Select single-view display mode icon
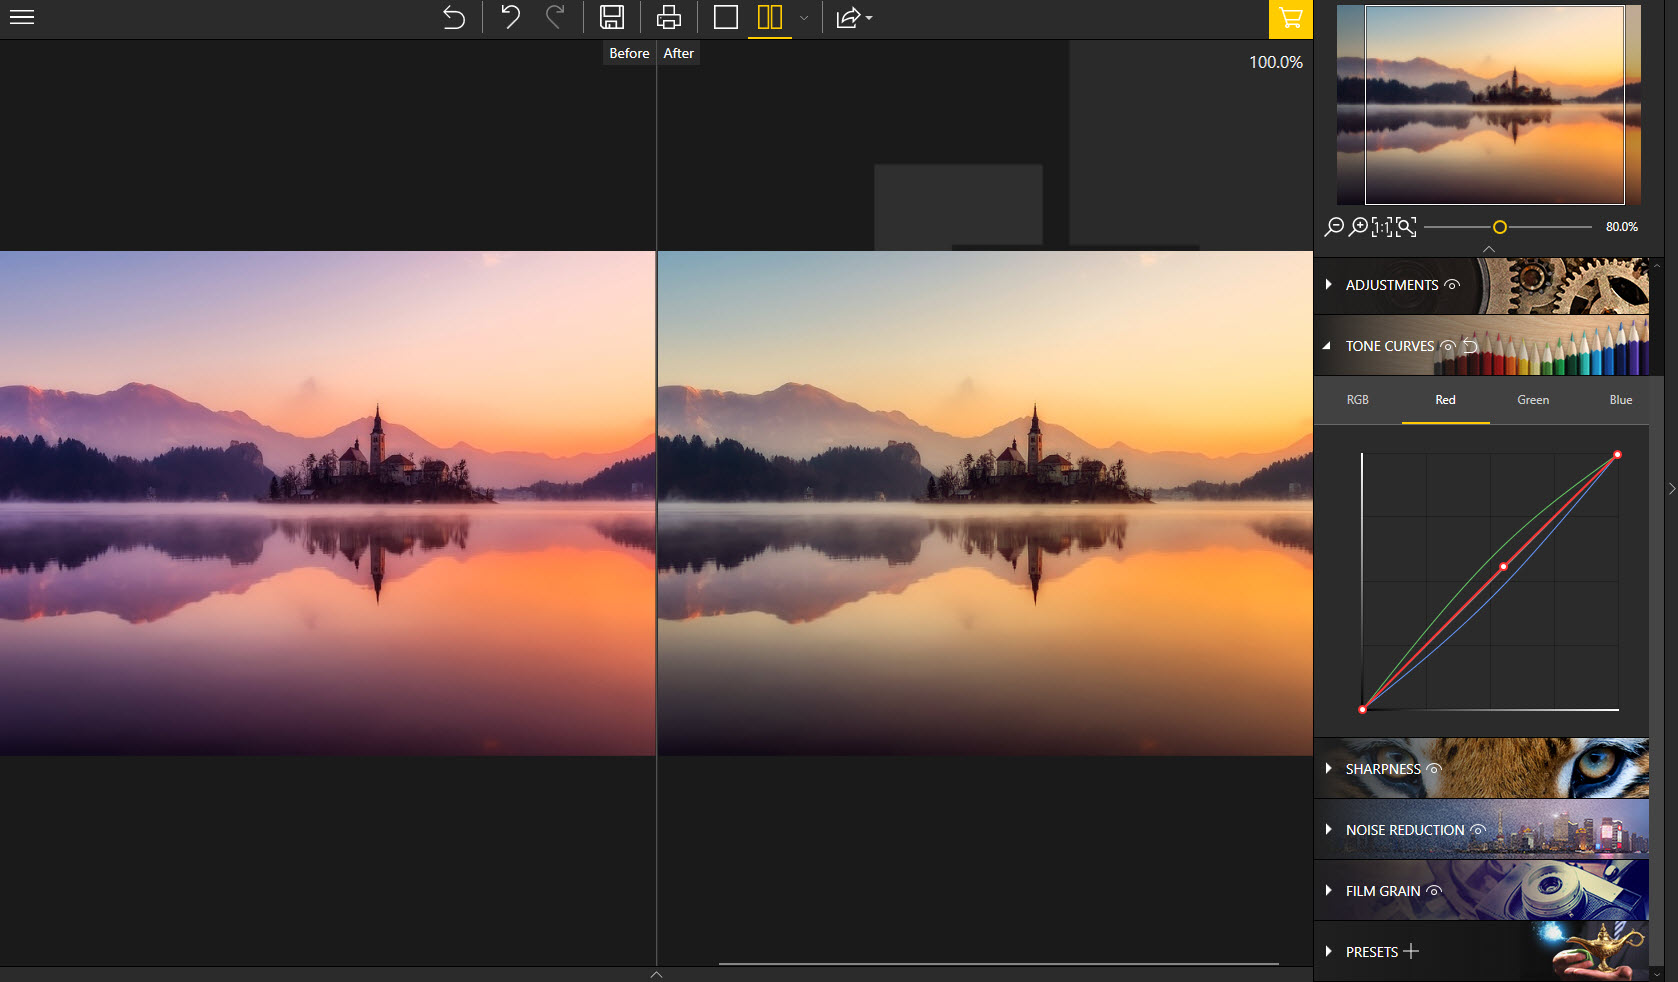The width and height of the screenshot is (1678, 982). click(x=724, y=17)
